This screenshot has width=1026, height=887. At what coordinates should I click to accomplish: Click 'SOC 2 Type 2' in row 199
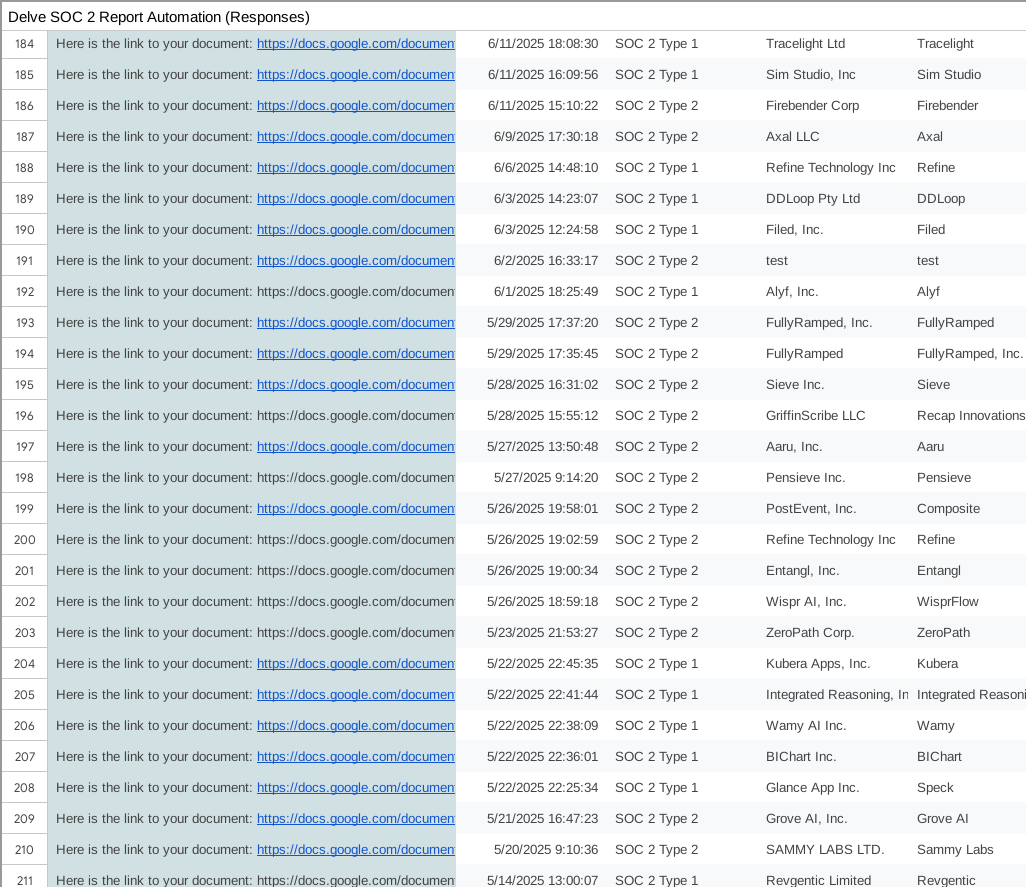tap(656, 508)
